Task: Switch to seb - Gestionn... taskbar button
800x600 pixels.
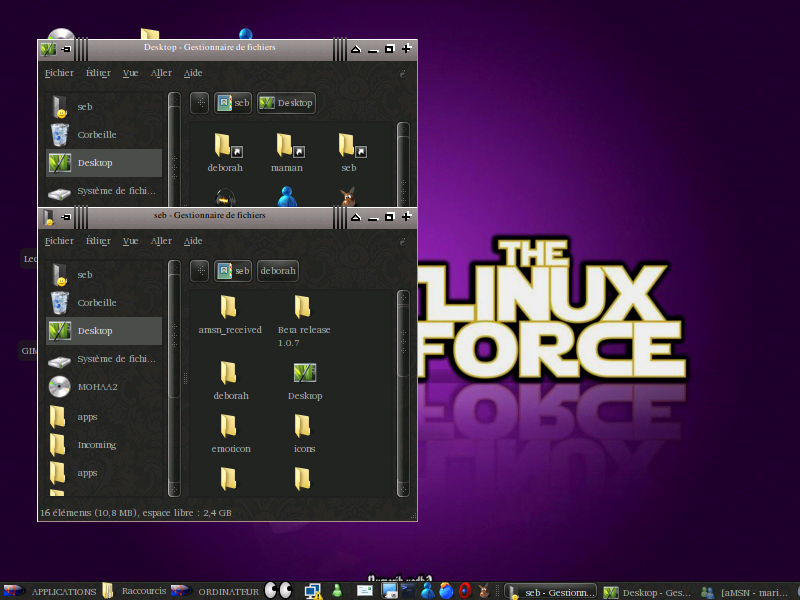Action: coord(551,592)
